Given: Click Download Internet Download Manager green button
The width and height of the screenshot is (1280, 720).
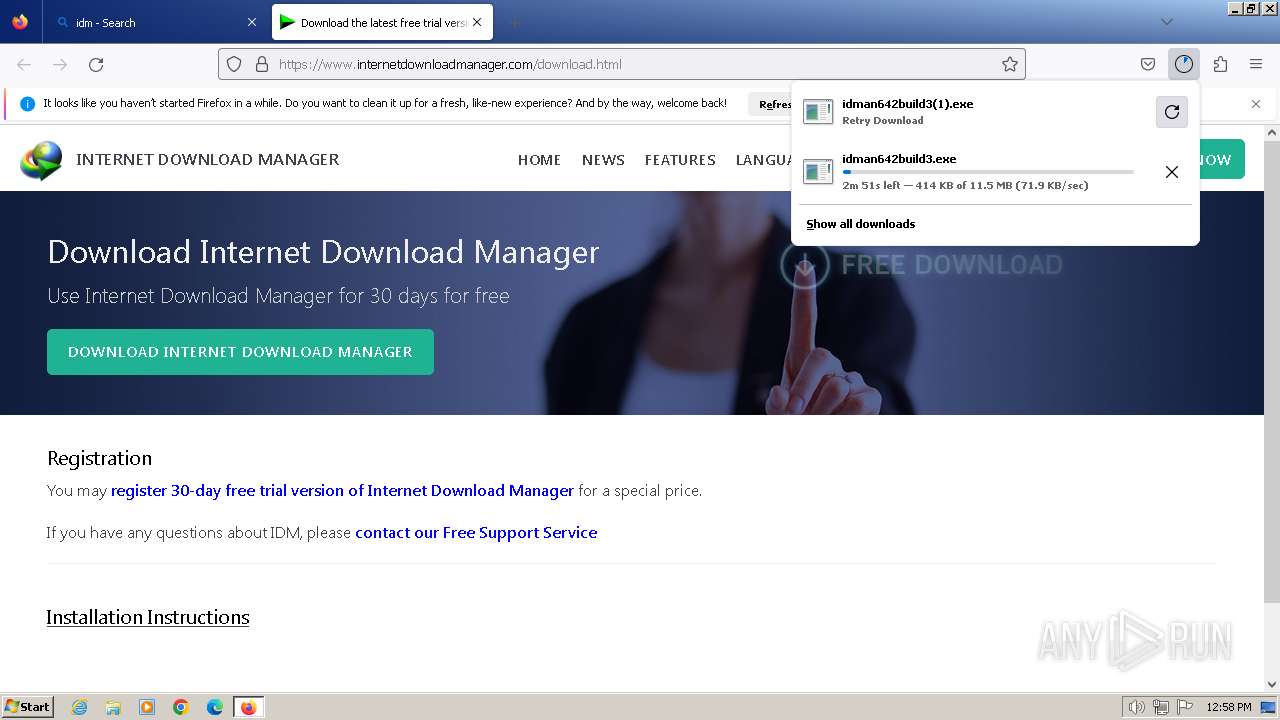Looking at the screenshot, I should [x=240, y=352].
